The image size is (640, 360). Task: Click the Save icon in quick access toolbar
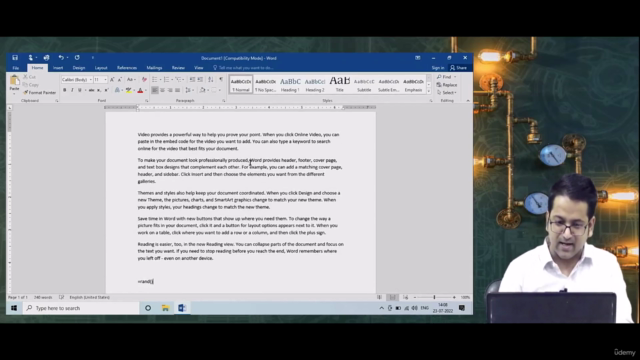(15, 58)
